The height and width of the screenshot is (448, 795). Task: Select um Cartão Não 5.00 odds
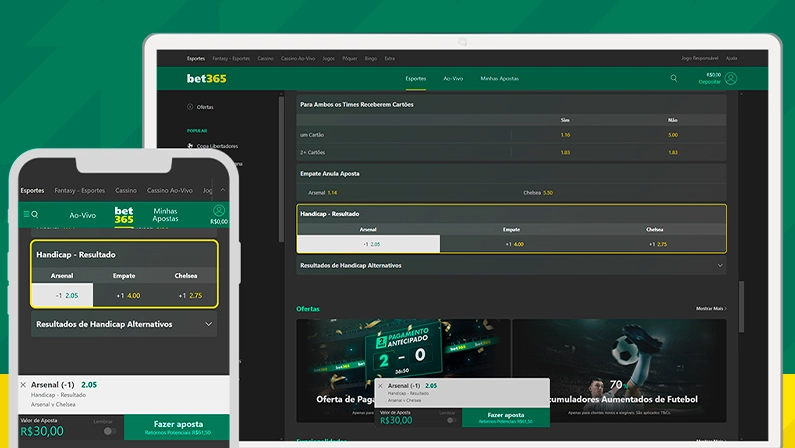pyautogui.click(x=672, y=135)
